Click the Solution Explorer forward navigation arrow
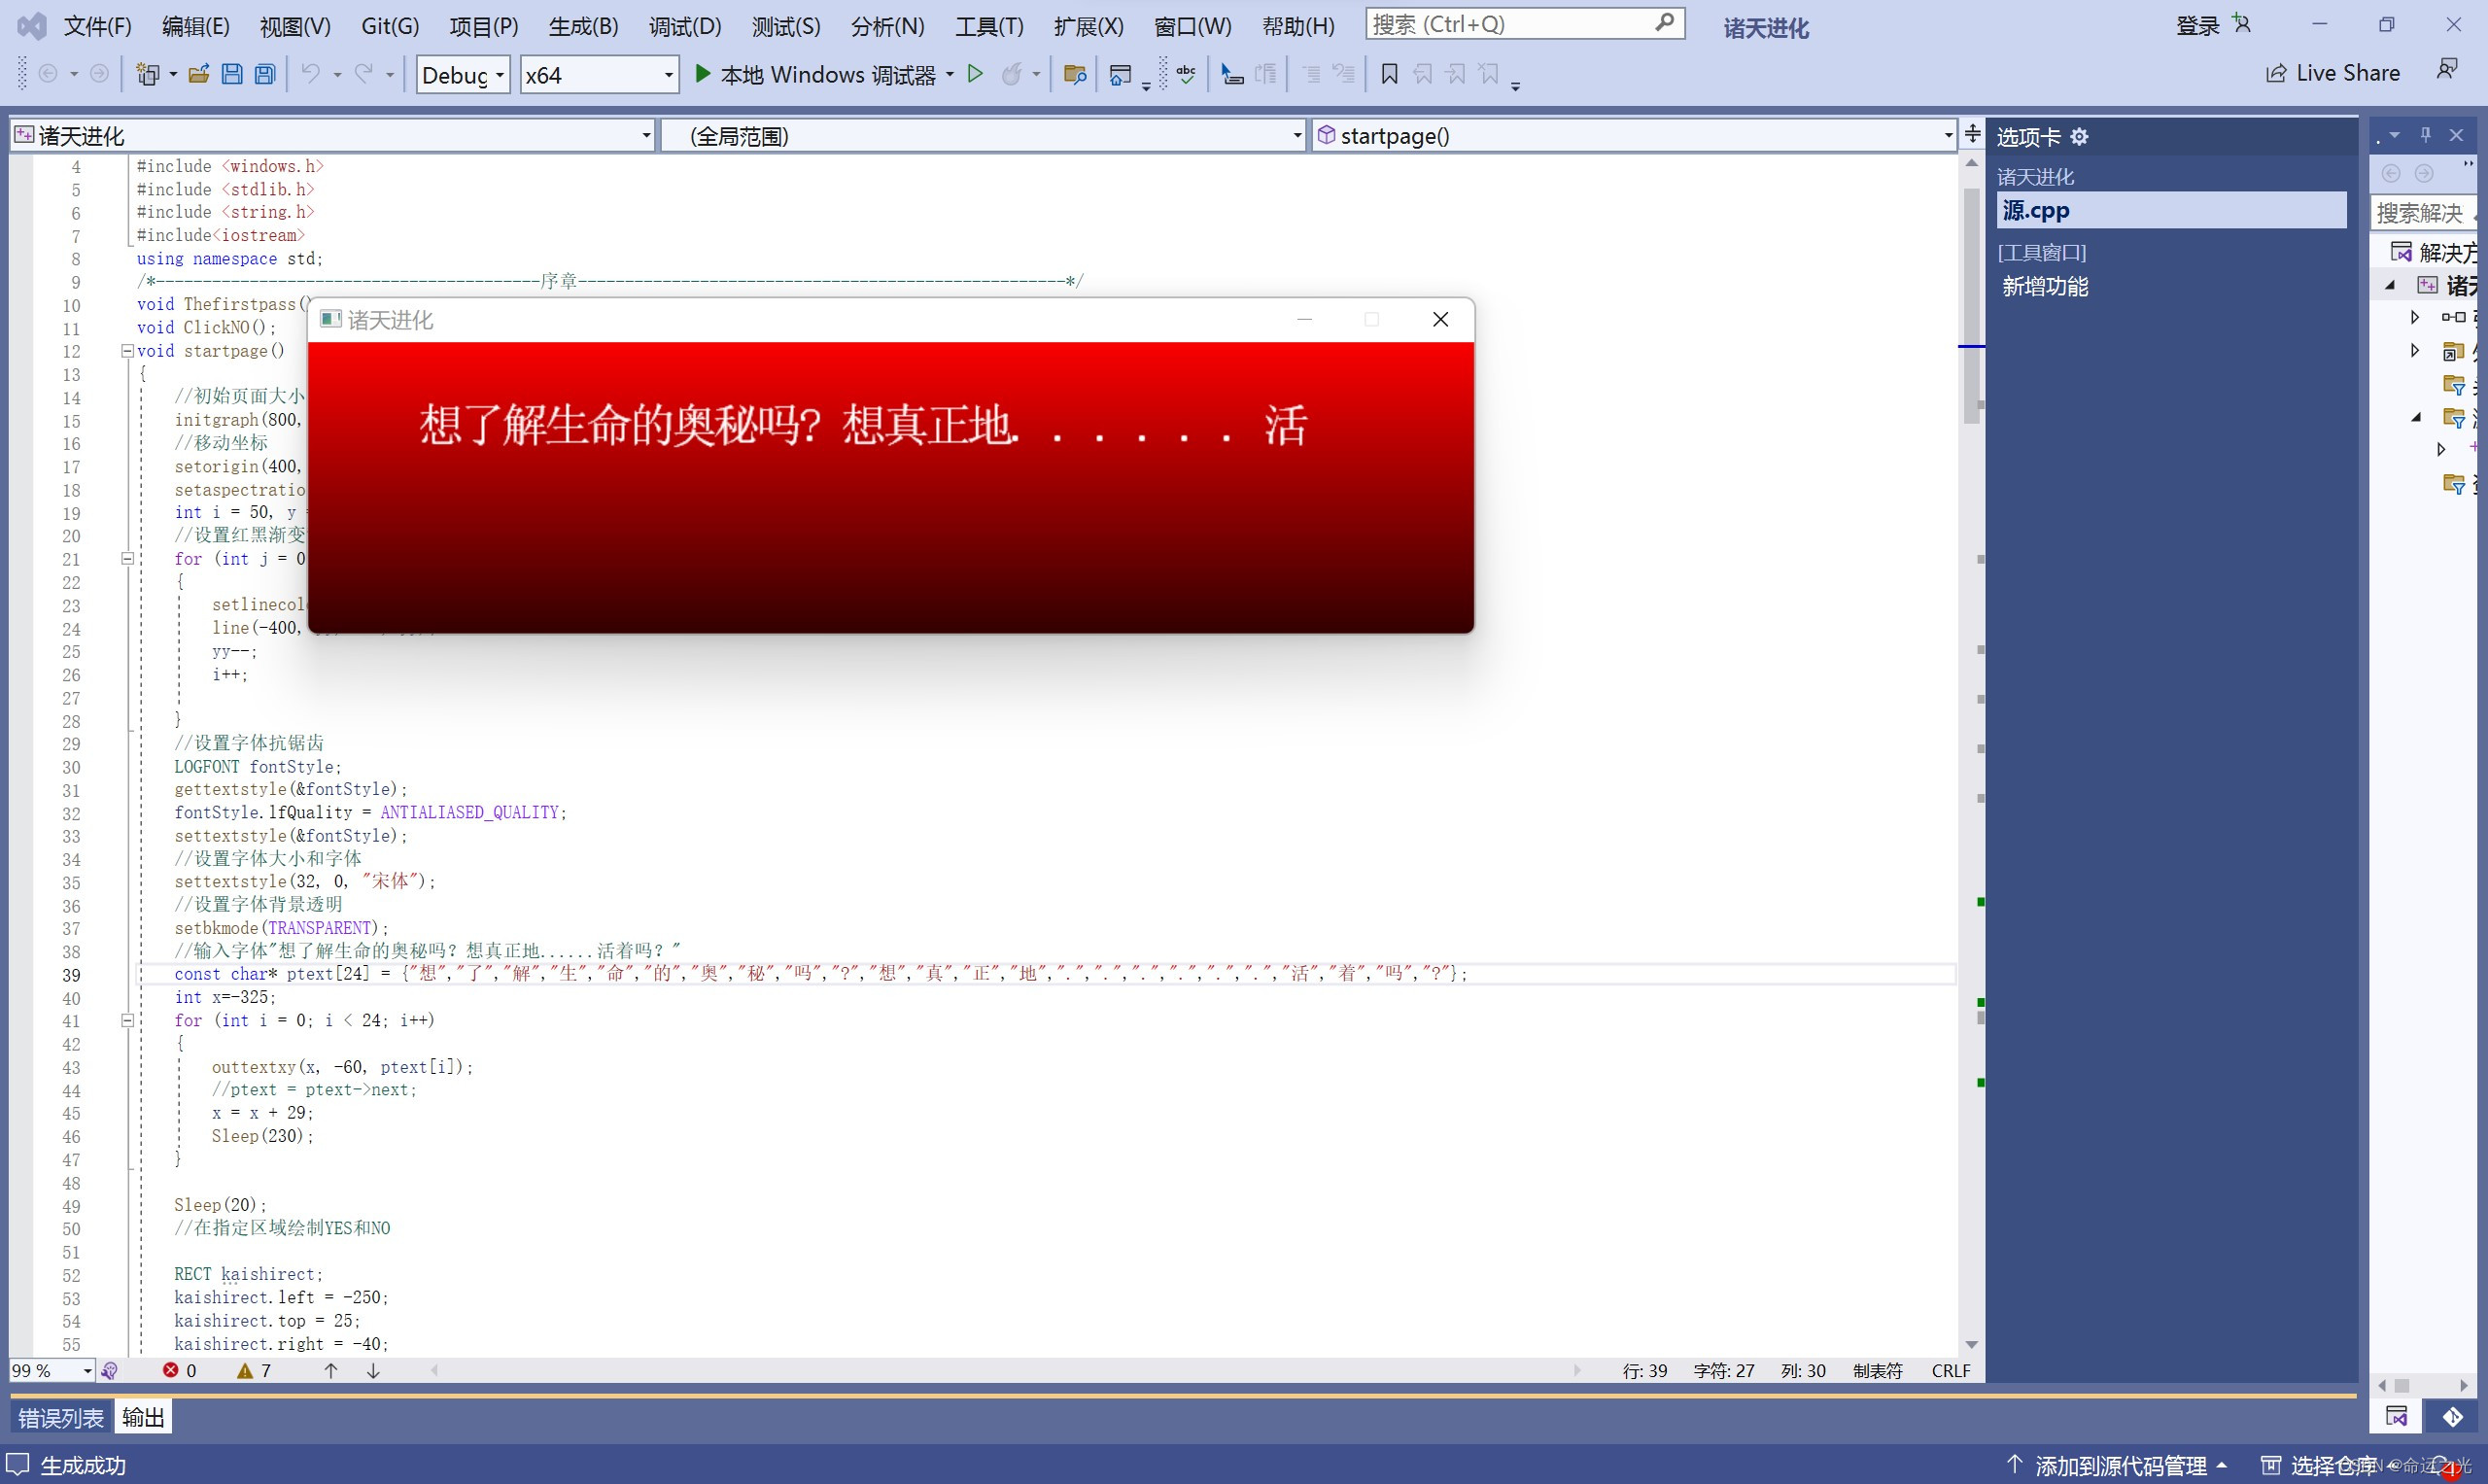This screenshot has width=2488, height=1484. click(x=2424, y=173)
